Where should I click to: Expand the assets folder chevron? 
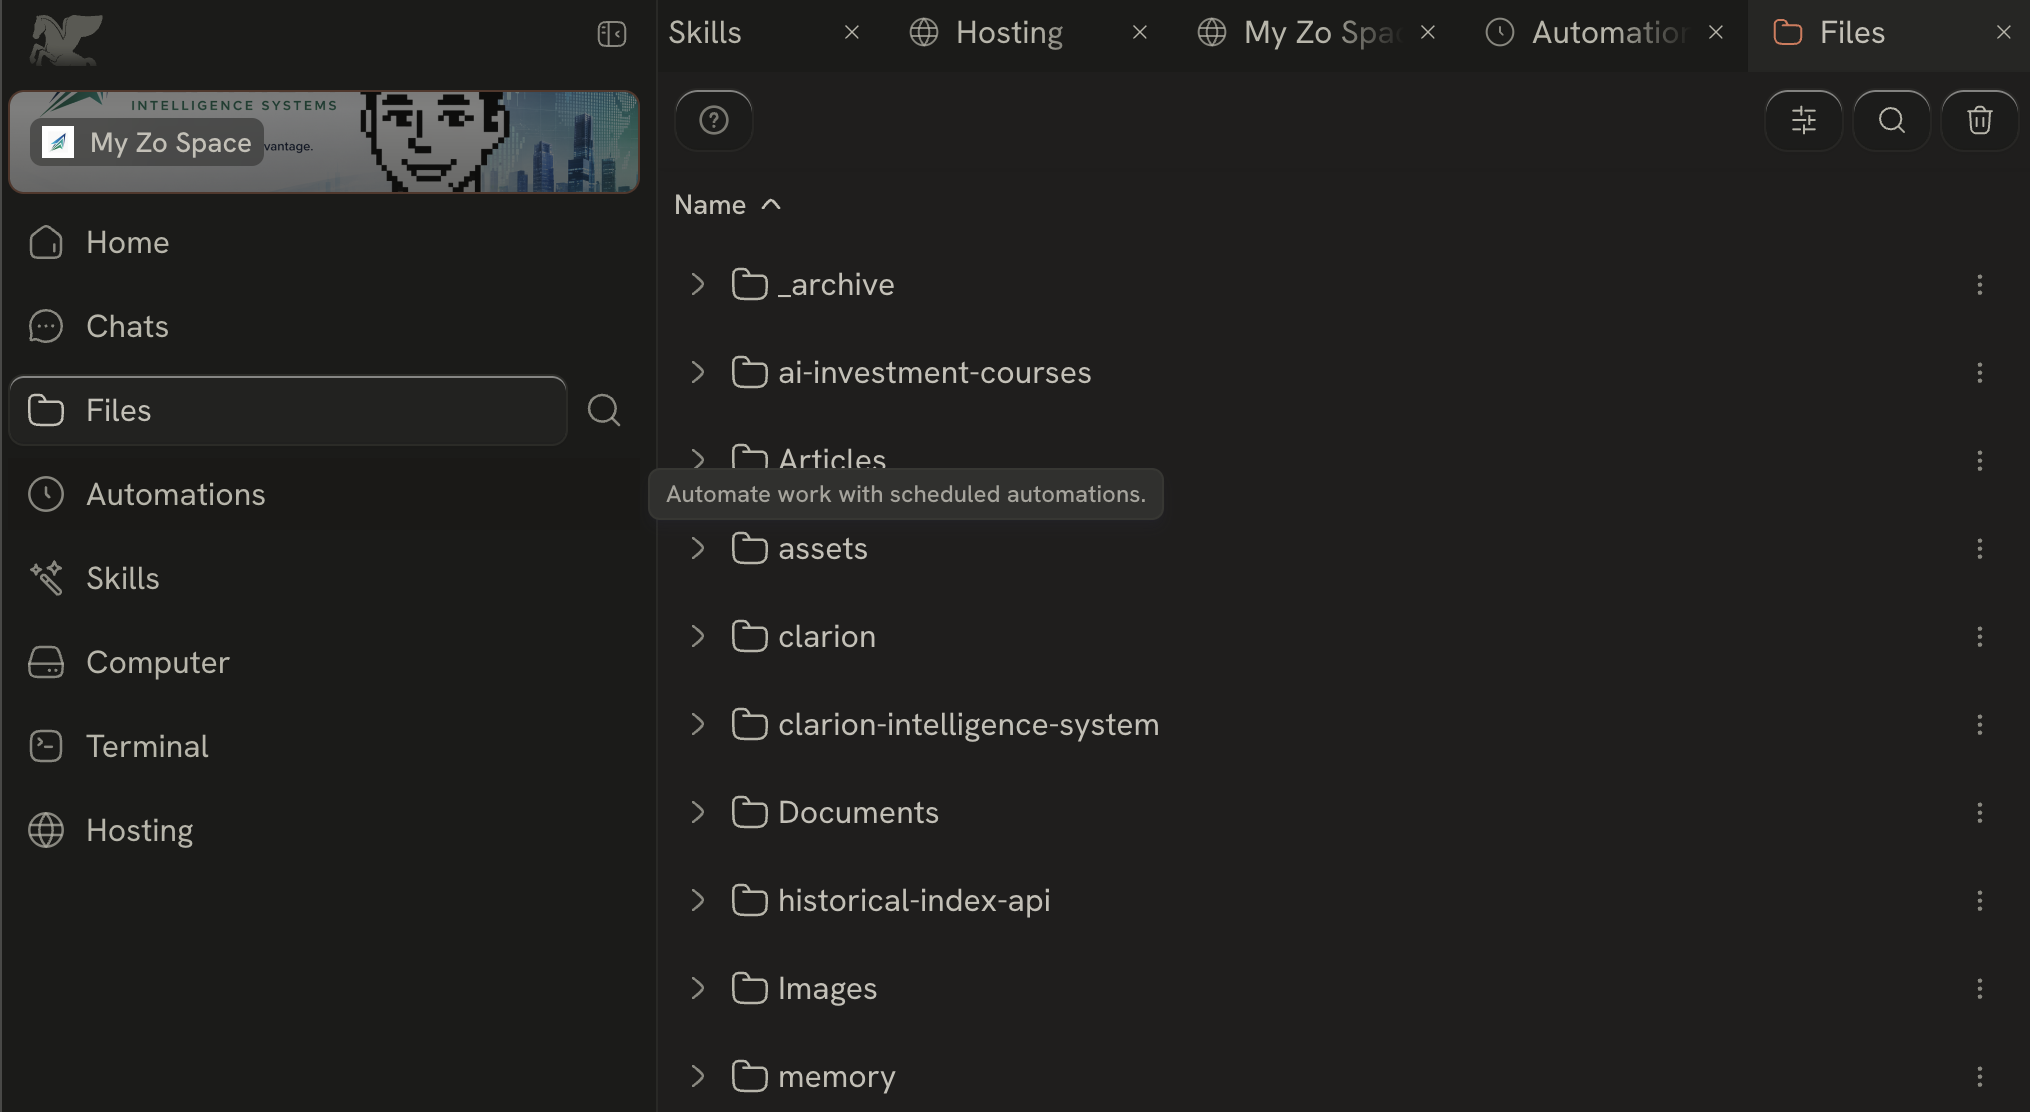tap(698, 549)
